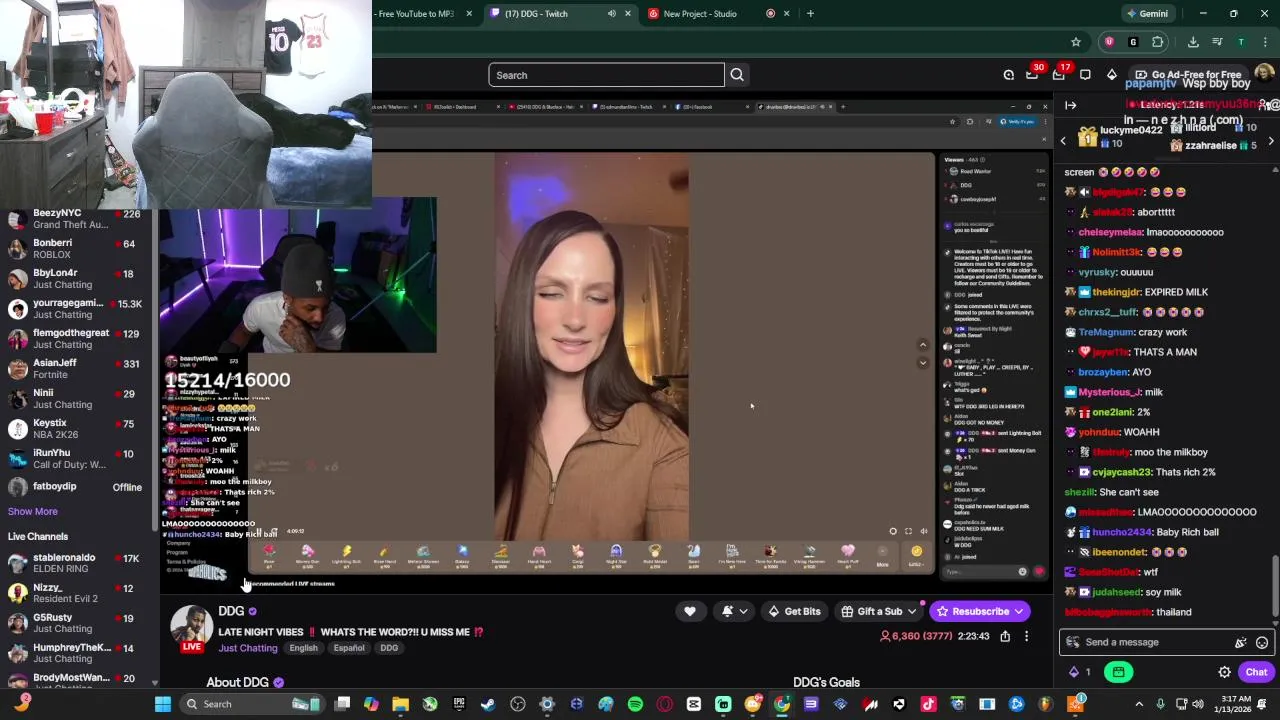This screenshot has width=1280, height=720.
Task: Click the Get Bits button
Action: (794, 611)
